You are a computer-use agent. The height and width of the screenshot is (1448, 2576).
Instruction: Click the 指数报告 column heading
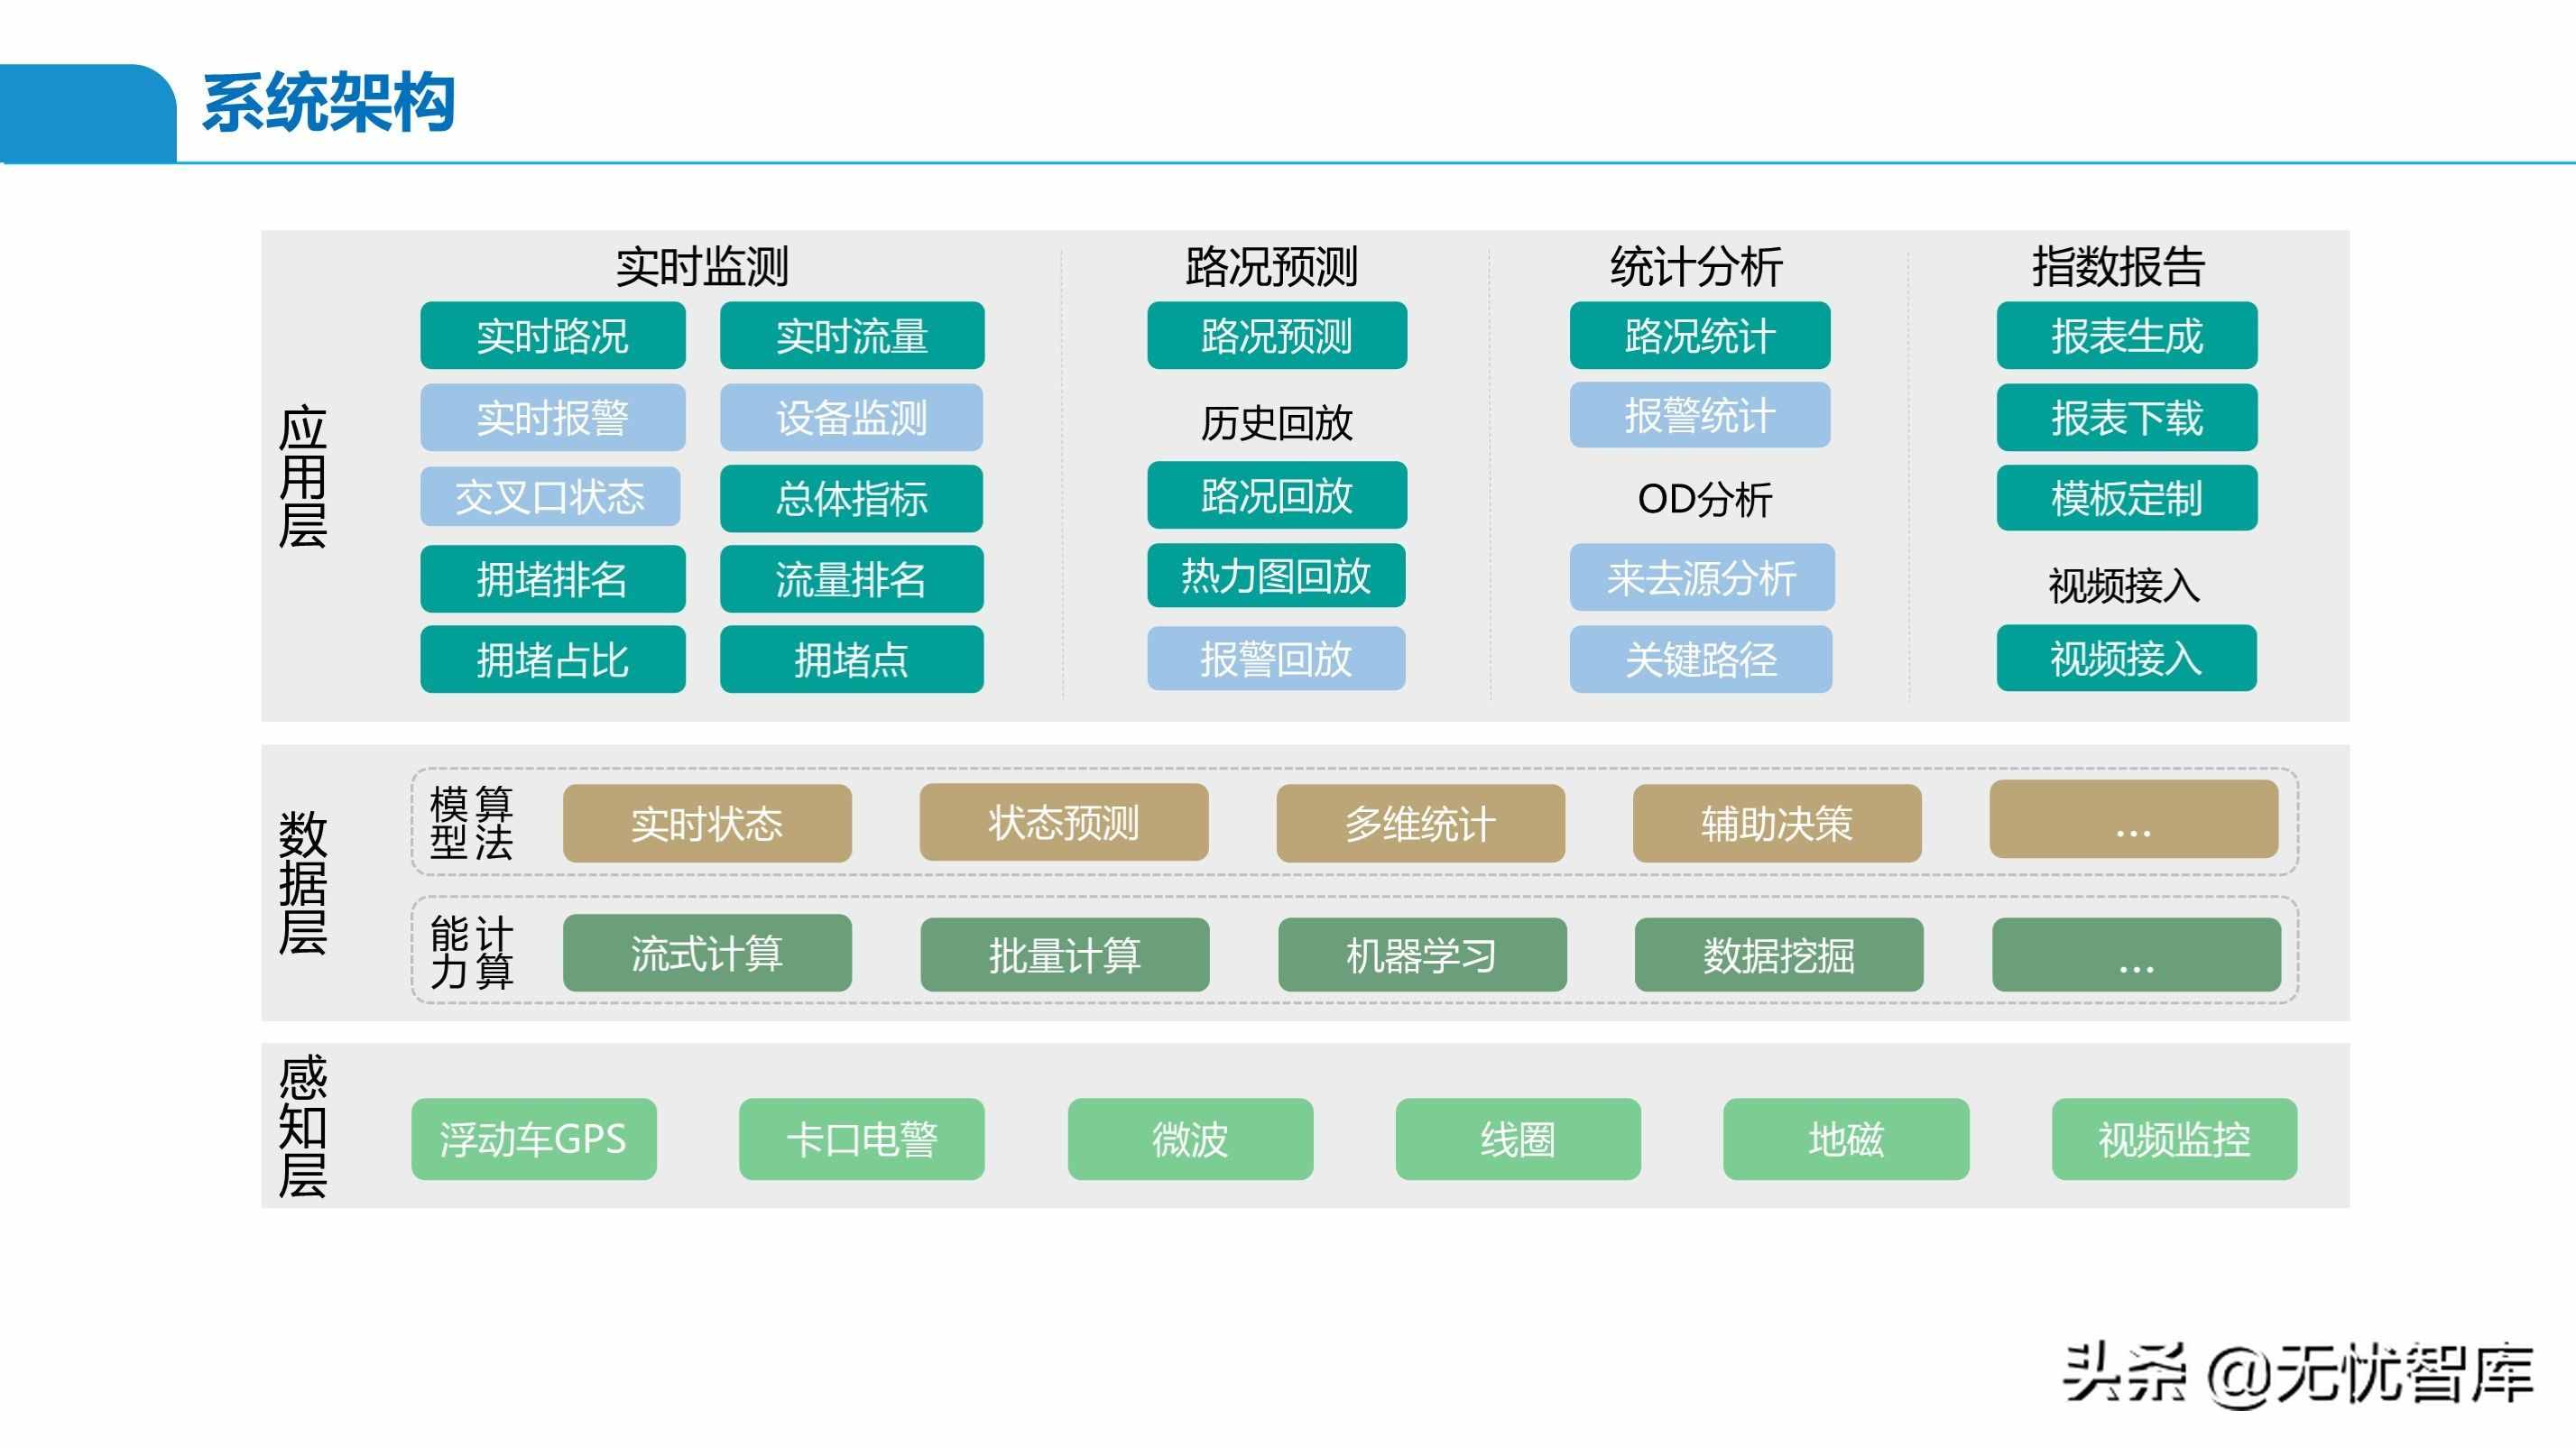(x=2118, y=267)
